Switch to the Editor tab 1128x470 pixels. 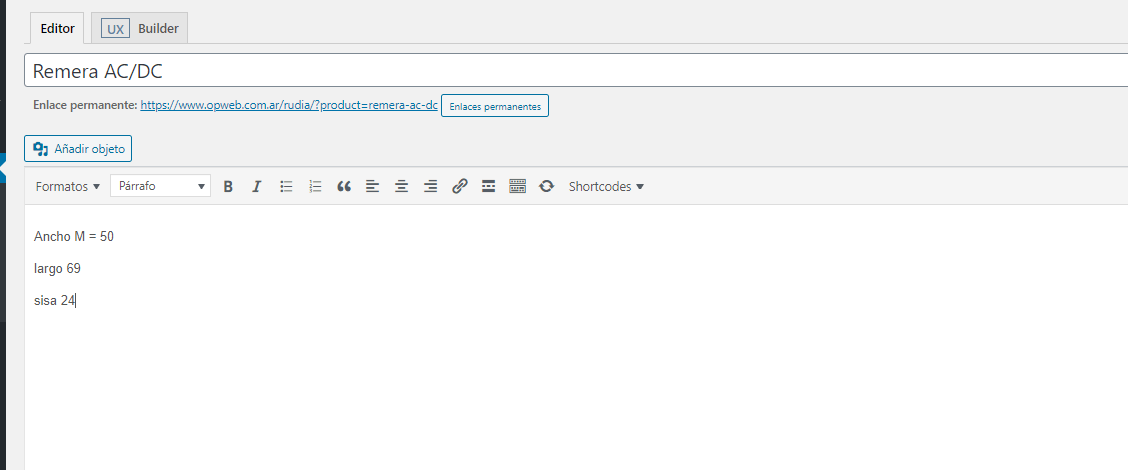pyautogui.click(x=58, y=29)
